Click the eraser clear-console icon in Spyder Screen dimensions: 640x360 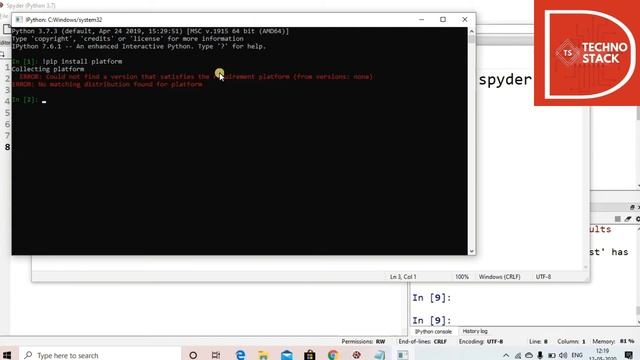tap(628, 219)
